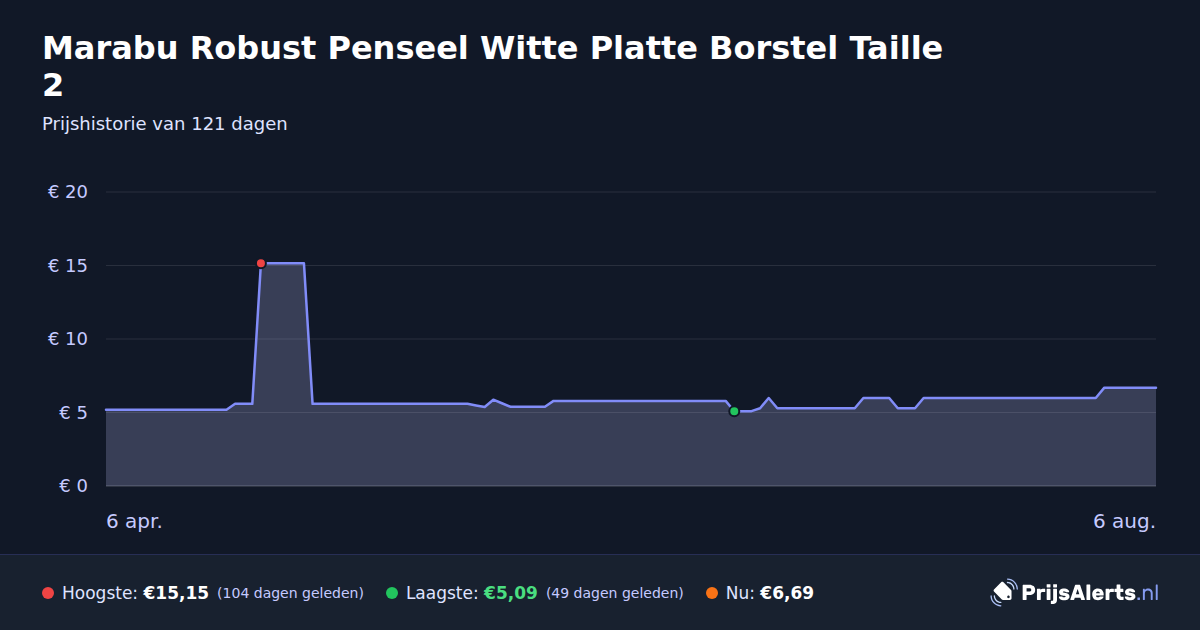Select the Nu €6,69 current price
1200x630 pixels.
click(x=787, y=593)
